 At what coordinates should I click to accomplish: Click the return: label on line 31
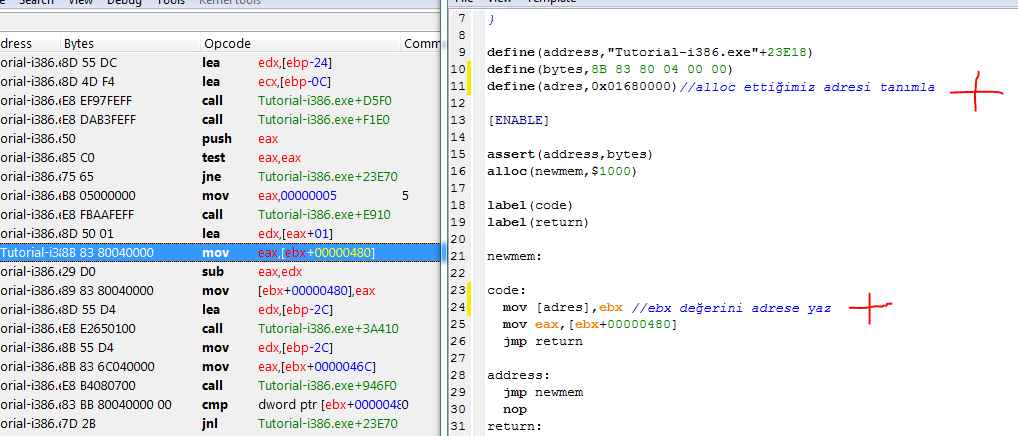(514, 426)
